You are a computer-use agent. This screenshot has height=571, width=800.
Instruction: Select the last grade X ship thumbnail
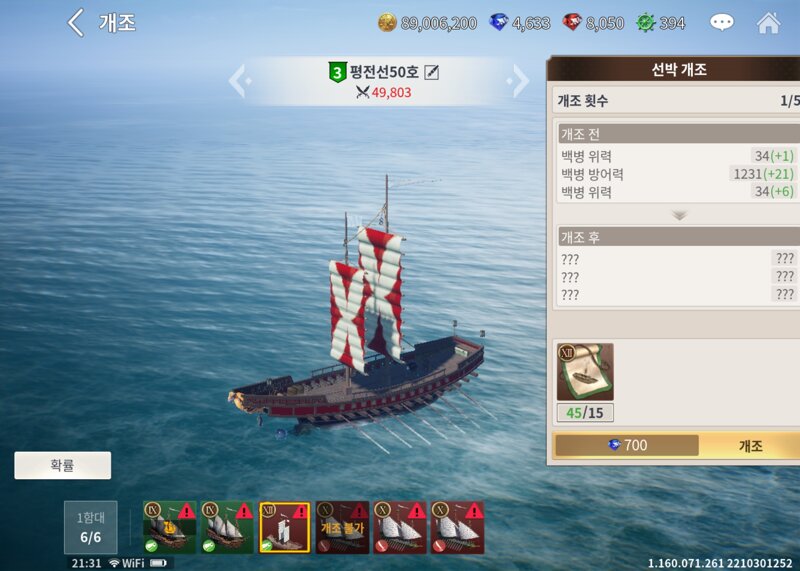click(458, 528)
